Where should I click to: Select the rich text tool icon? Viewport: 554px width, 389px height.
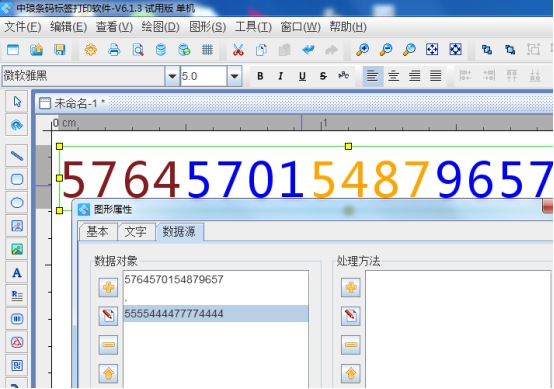17,295
